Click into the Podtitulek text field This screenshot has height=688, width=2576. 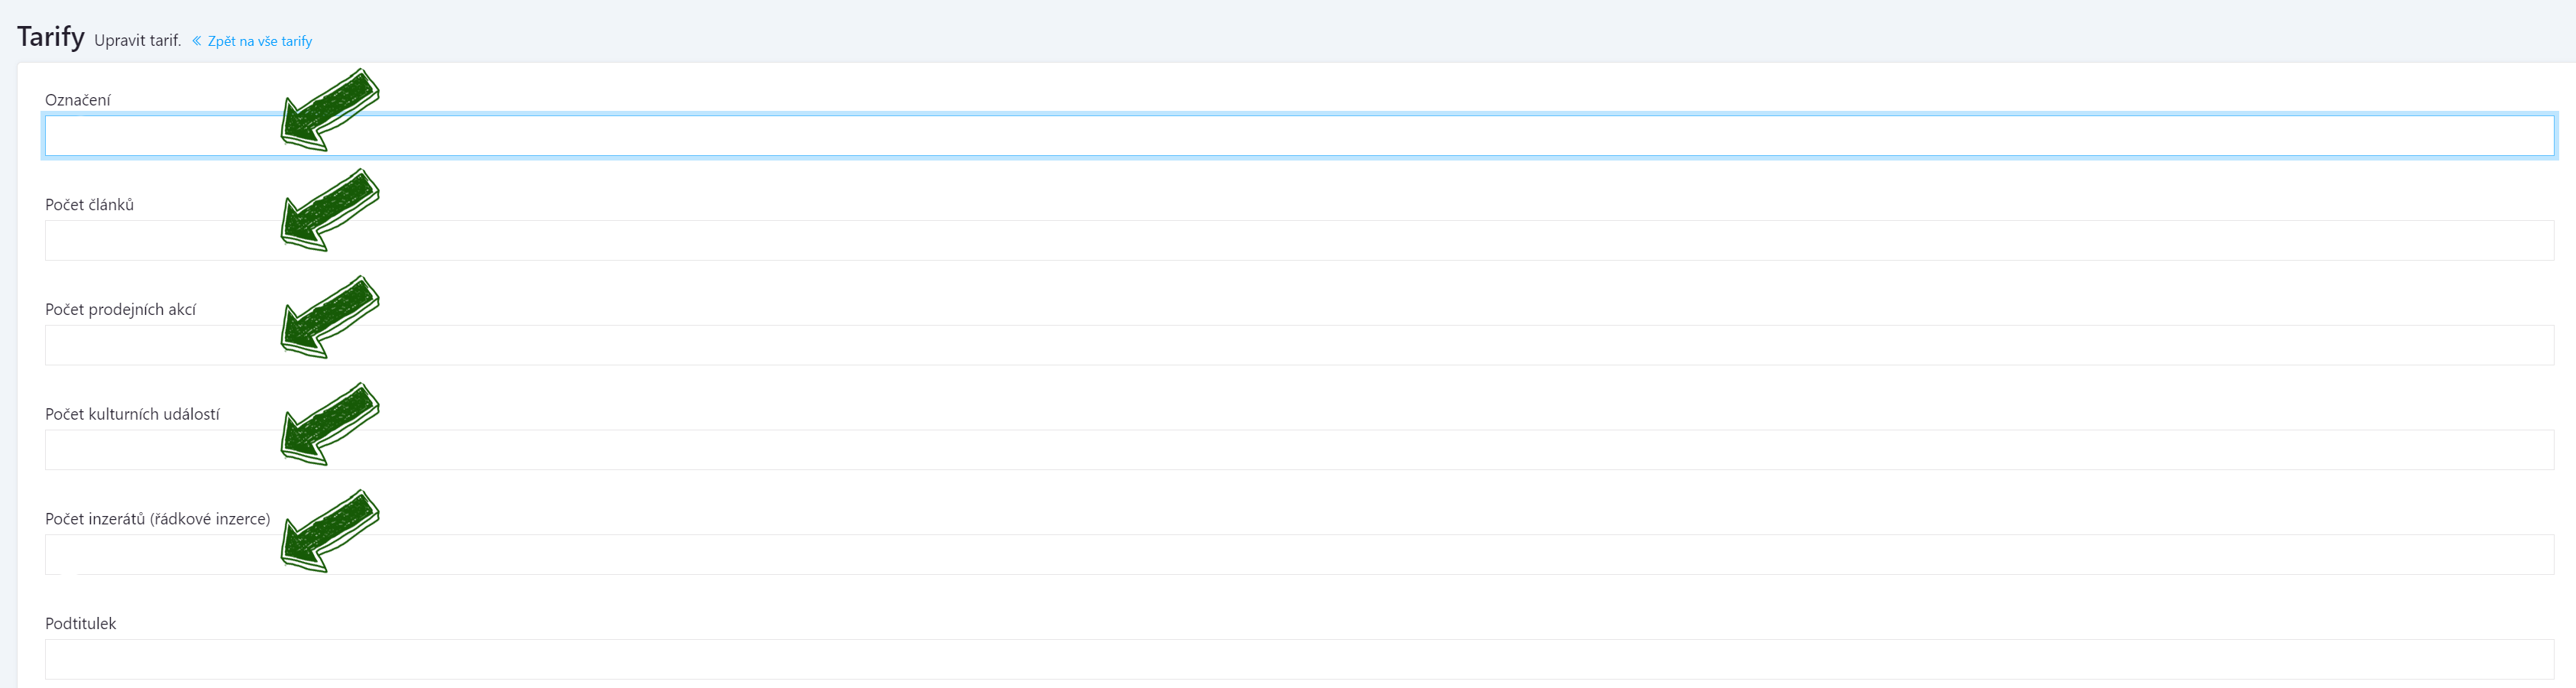click(x=1299, y=659)
